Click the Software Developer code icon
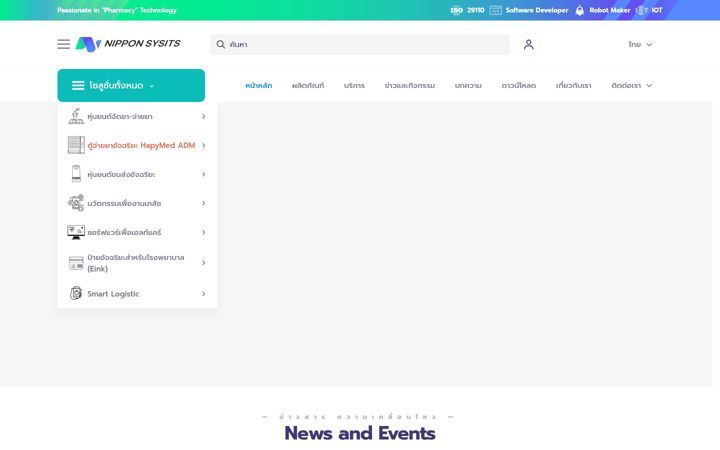 click(x=495, y=10)
